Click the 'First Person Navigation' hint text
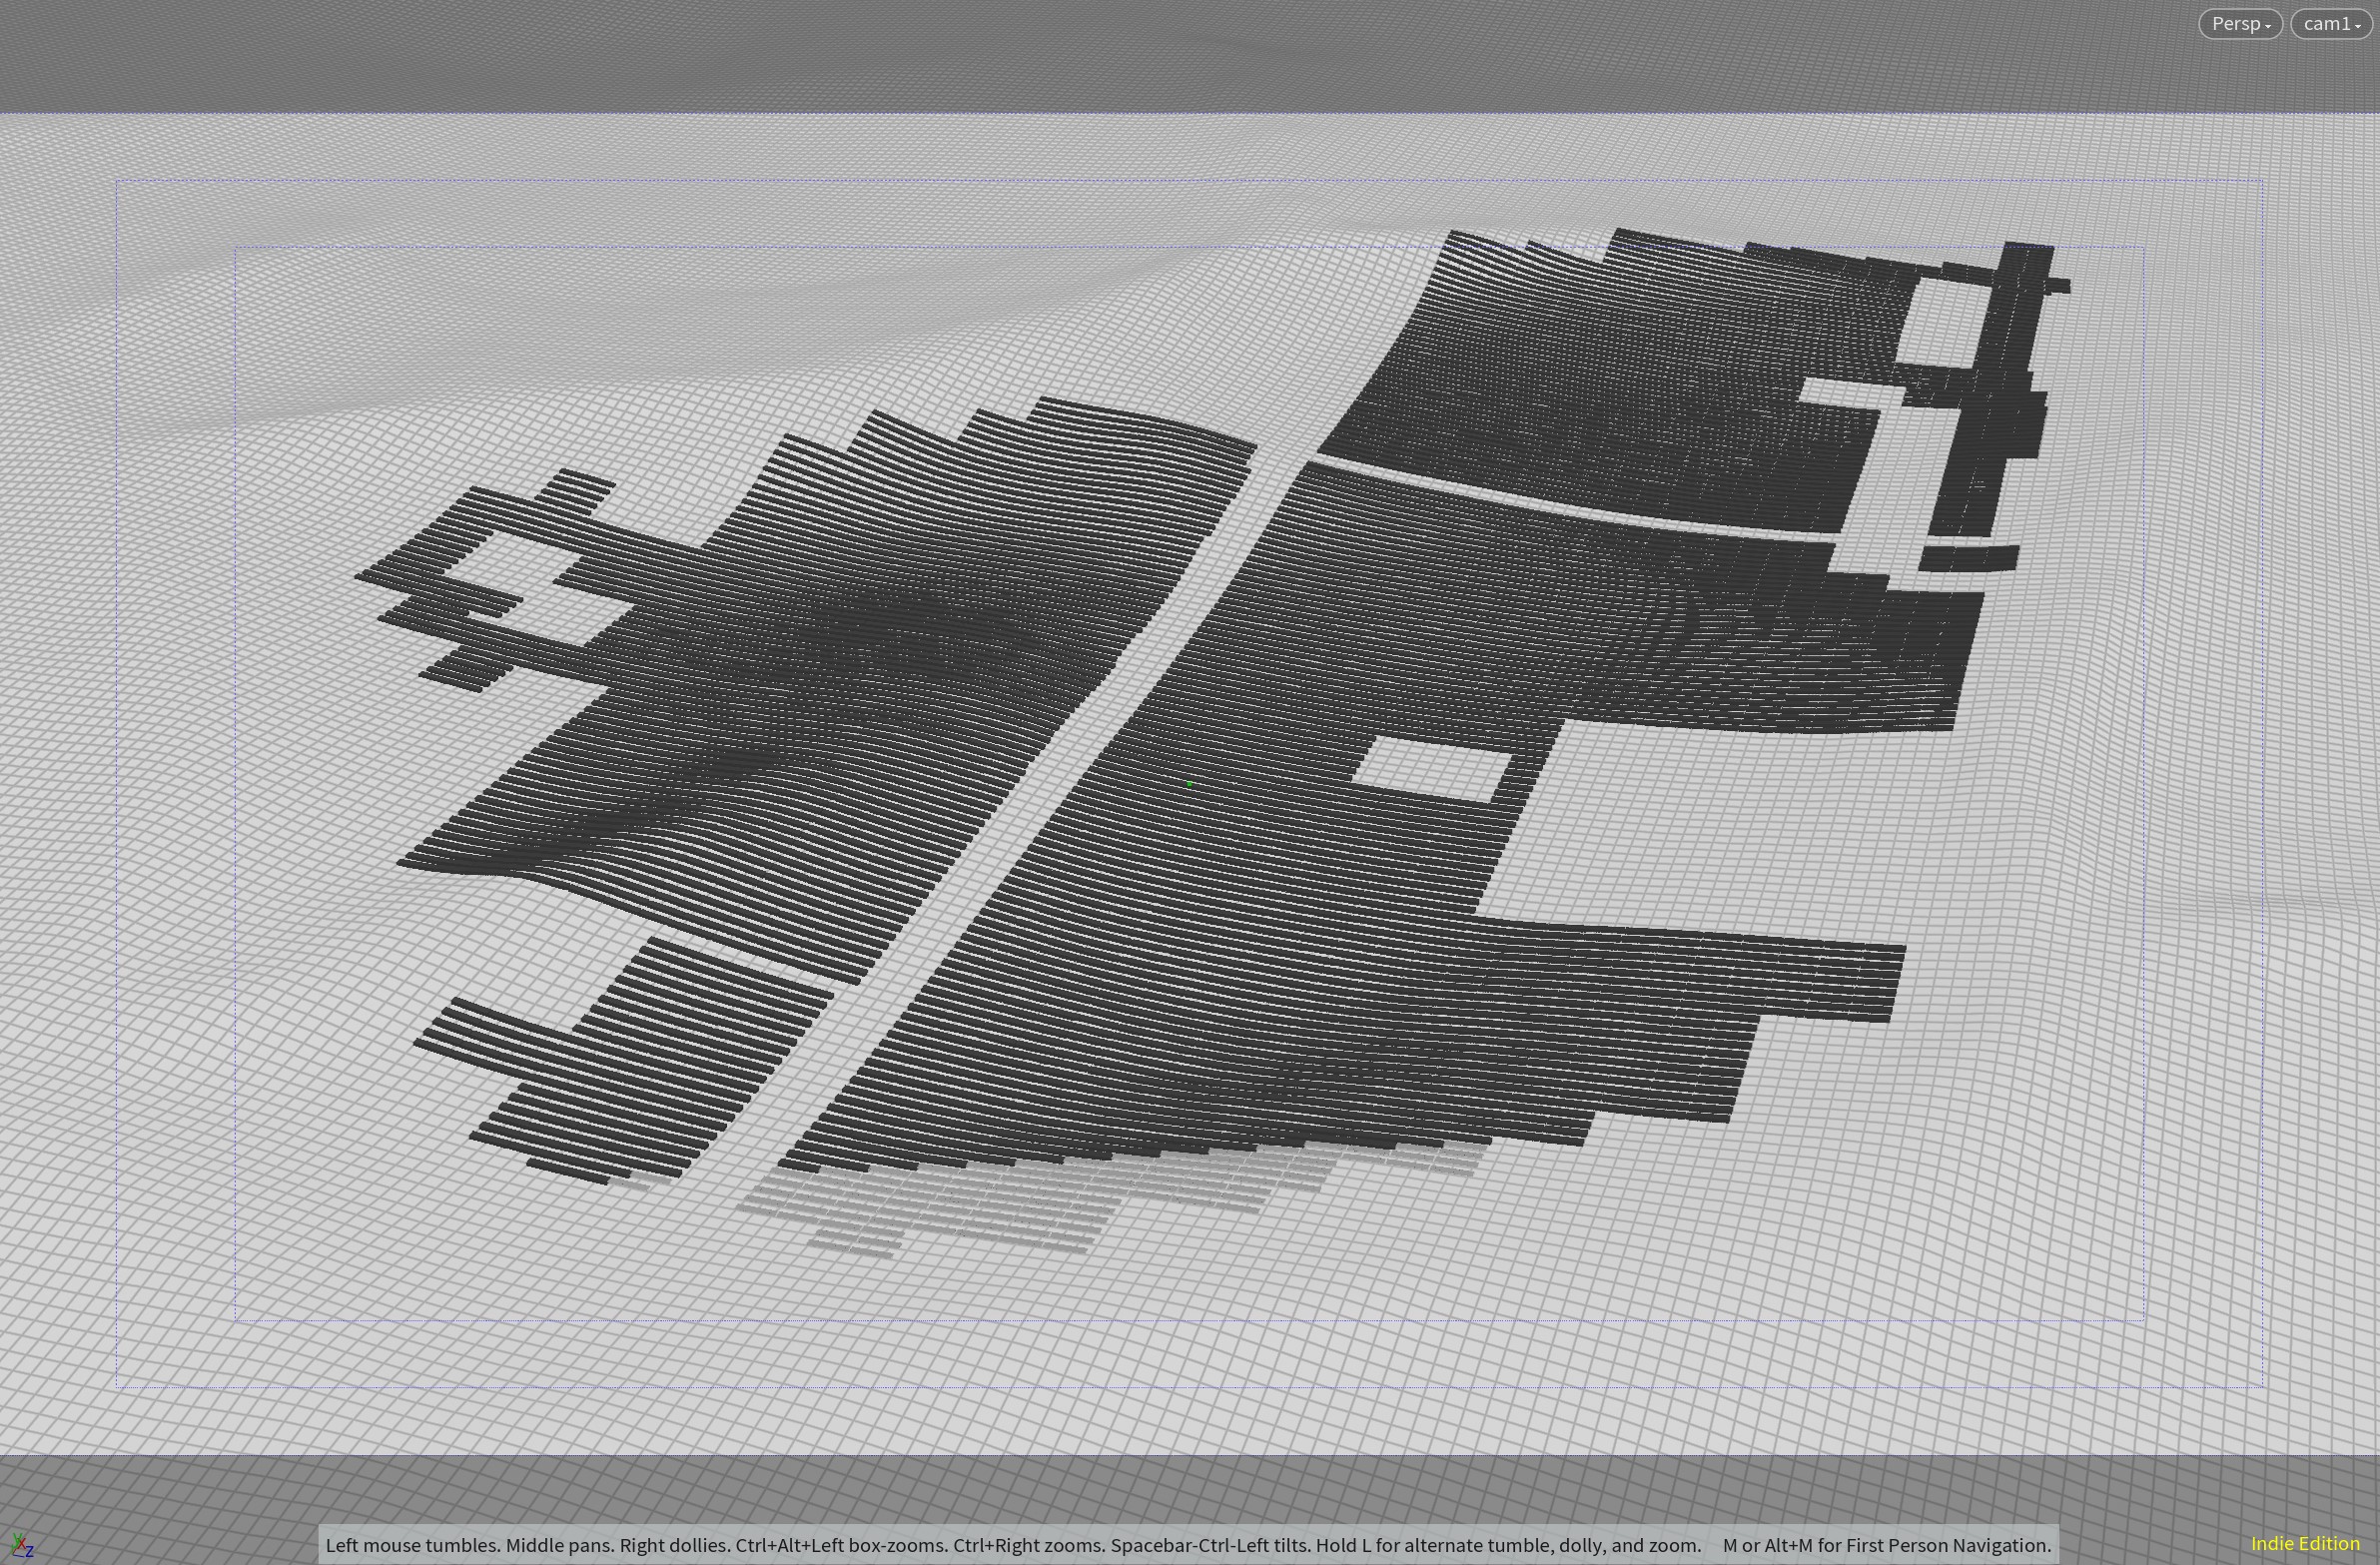The width and height of the screenshot is (2380, 1565). (x=1948, y=1545)
